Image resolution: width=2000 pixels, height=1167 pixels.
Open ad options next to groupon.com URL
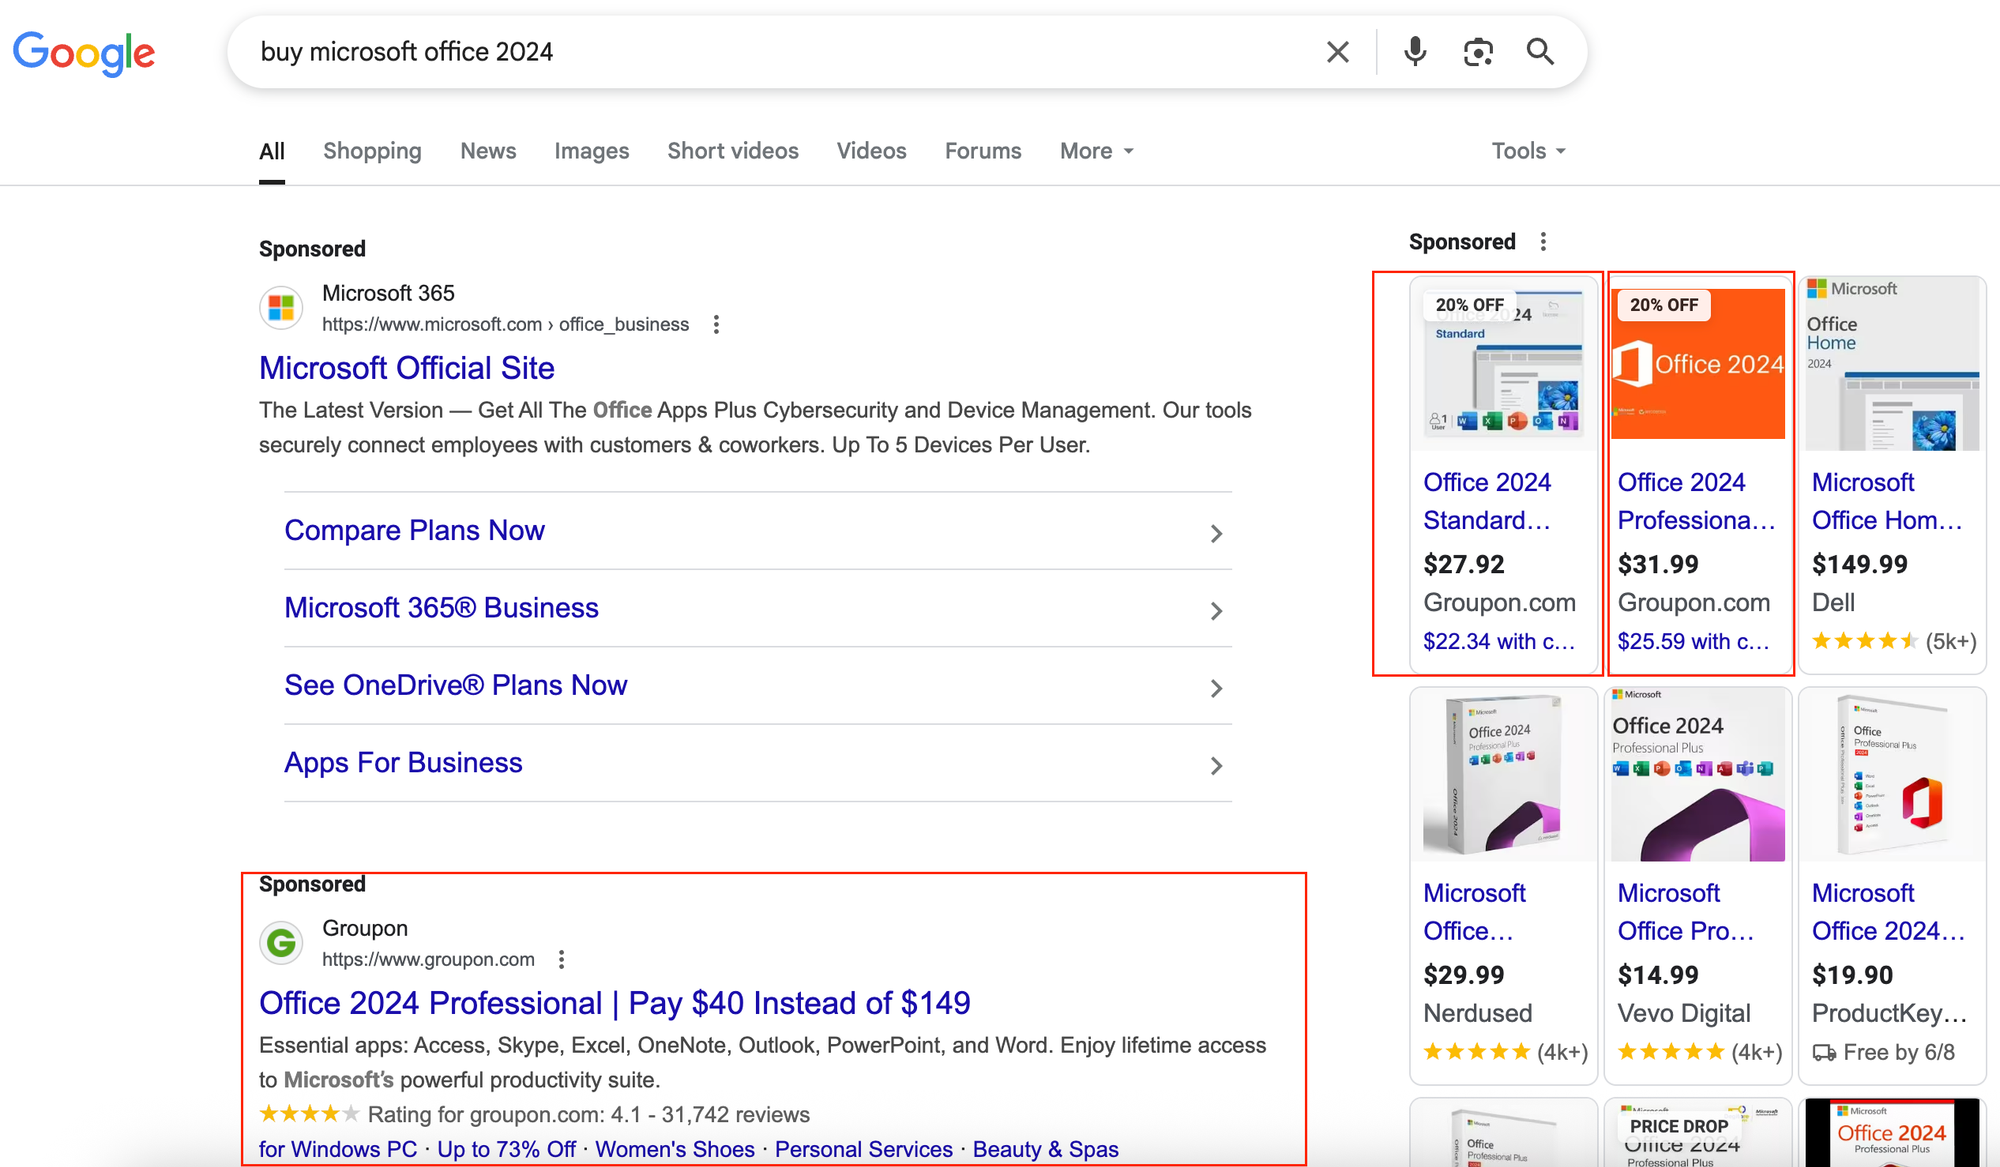(562, 959)
